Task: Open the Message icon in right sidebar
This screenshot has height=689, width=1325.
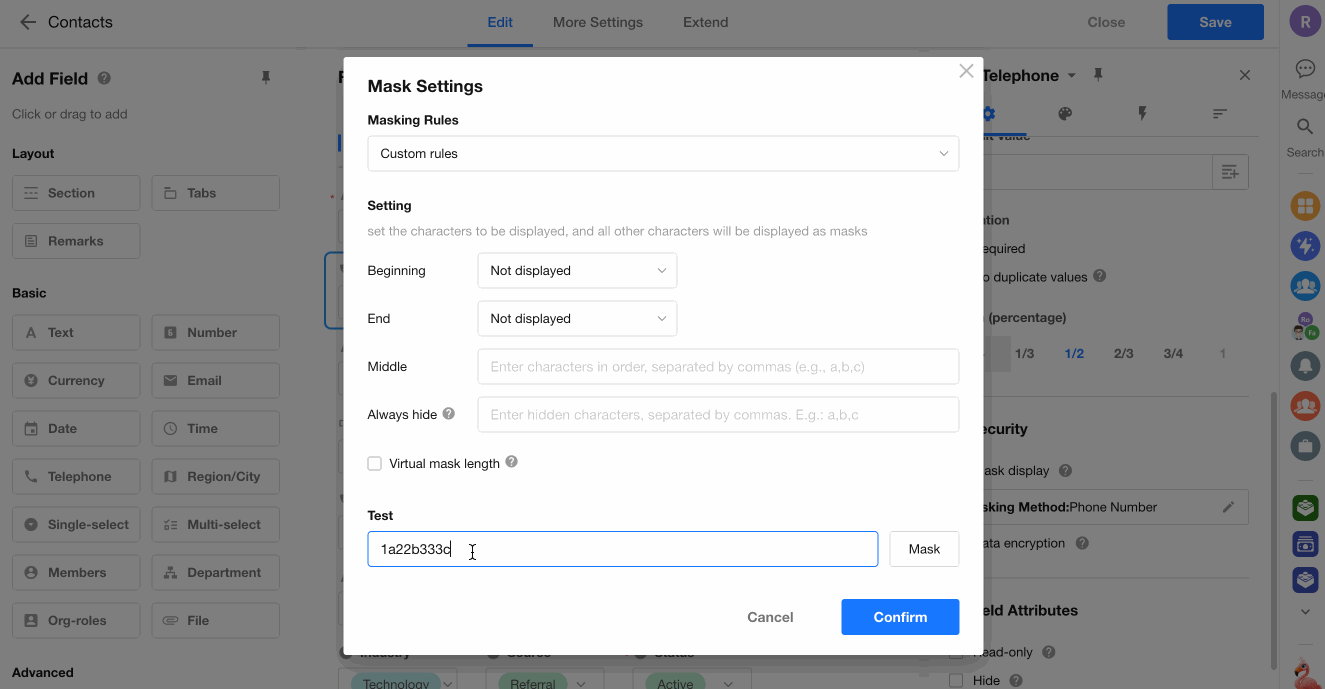Action: tap(1305, 69)
